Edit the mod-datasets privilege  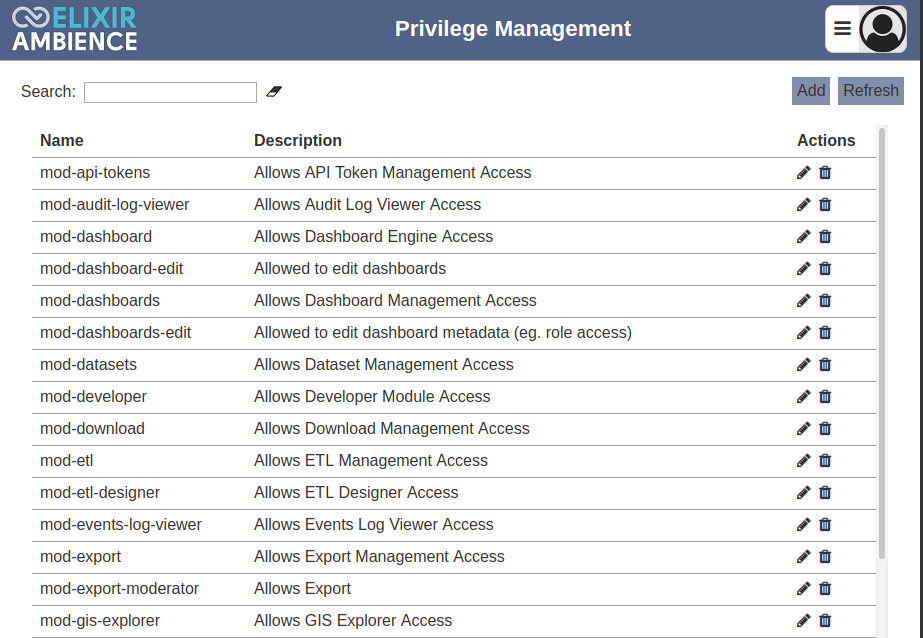(x=804, y=364)
